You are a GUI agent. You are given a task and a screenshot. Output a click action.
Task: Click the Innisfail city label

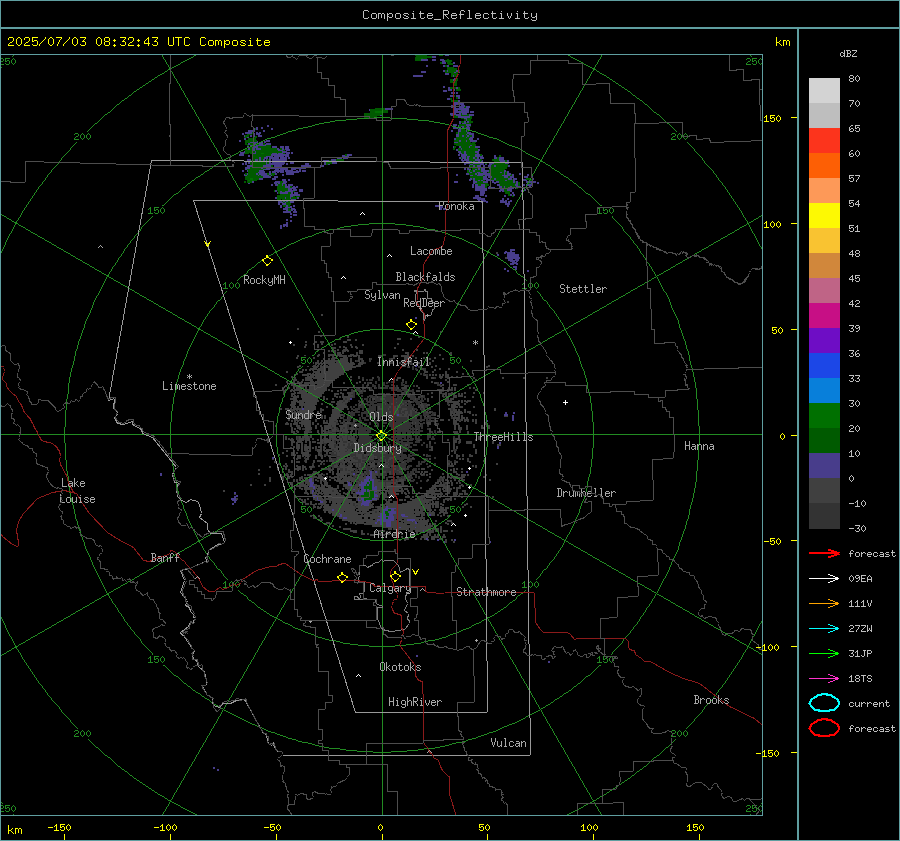[x=404, y=362]
